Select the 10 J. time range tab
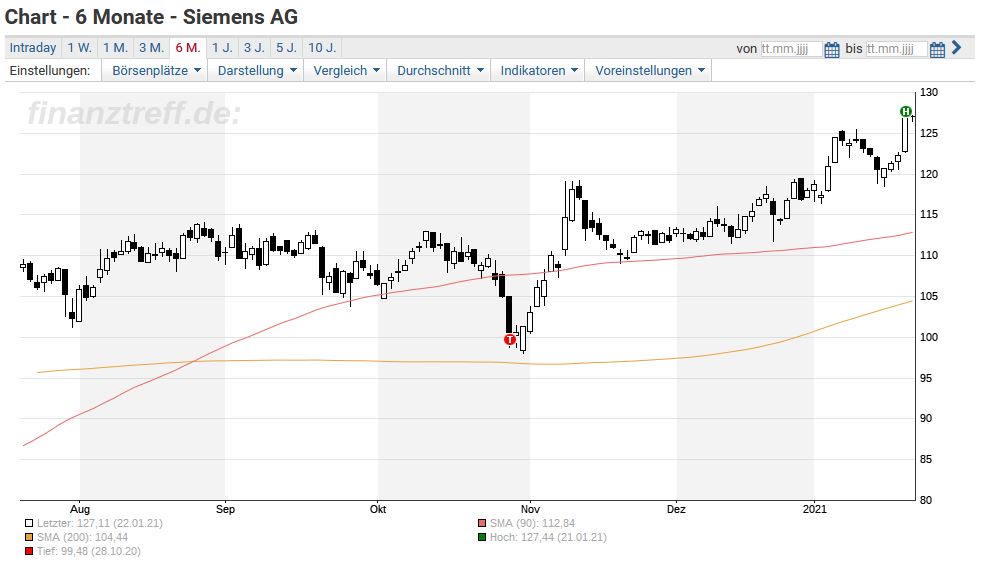 (x=322, y=48)
